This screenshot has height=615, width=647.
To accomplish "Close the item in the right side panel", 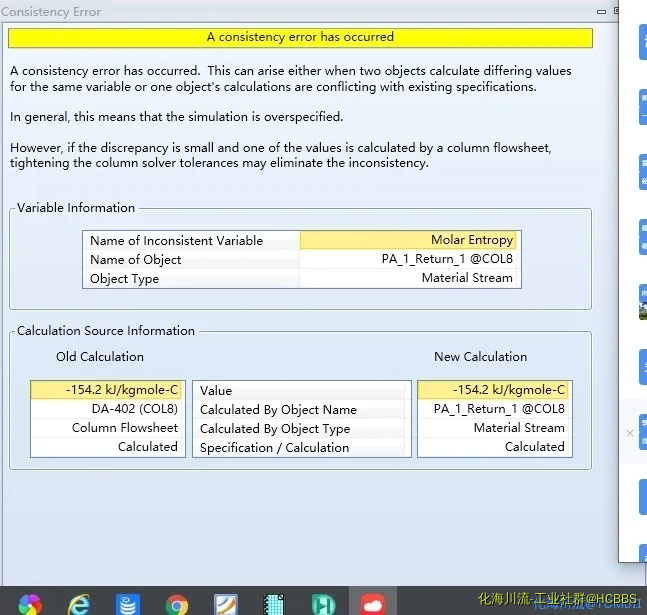I will (x=630, y=433).
